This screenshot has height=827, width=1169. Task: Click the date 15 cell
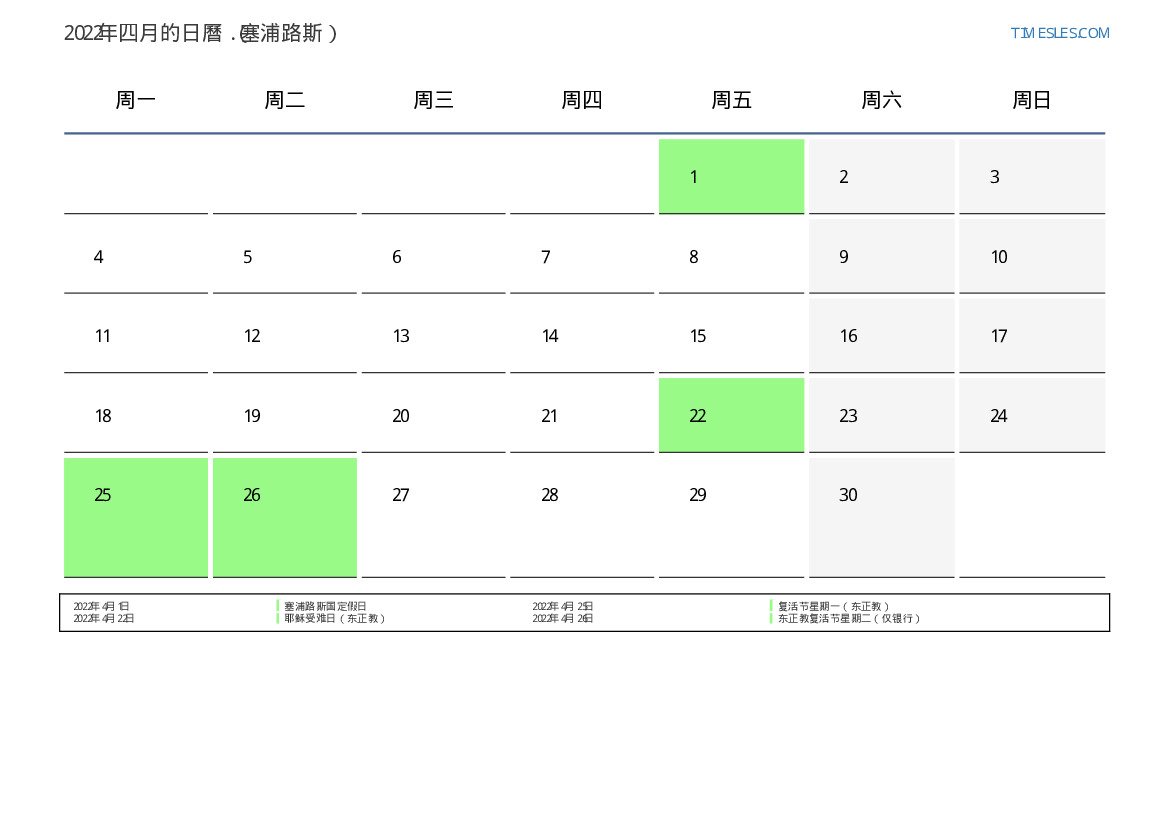[x=731, y=336]
